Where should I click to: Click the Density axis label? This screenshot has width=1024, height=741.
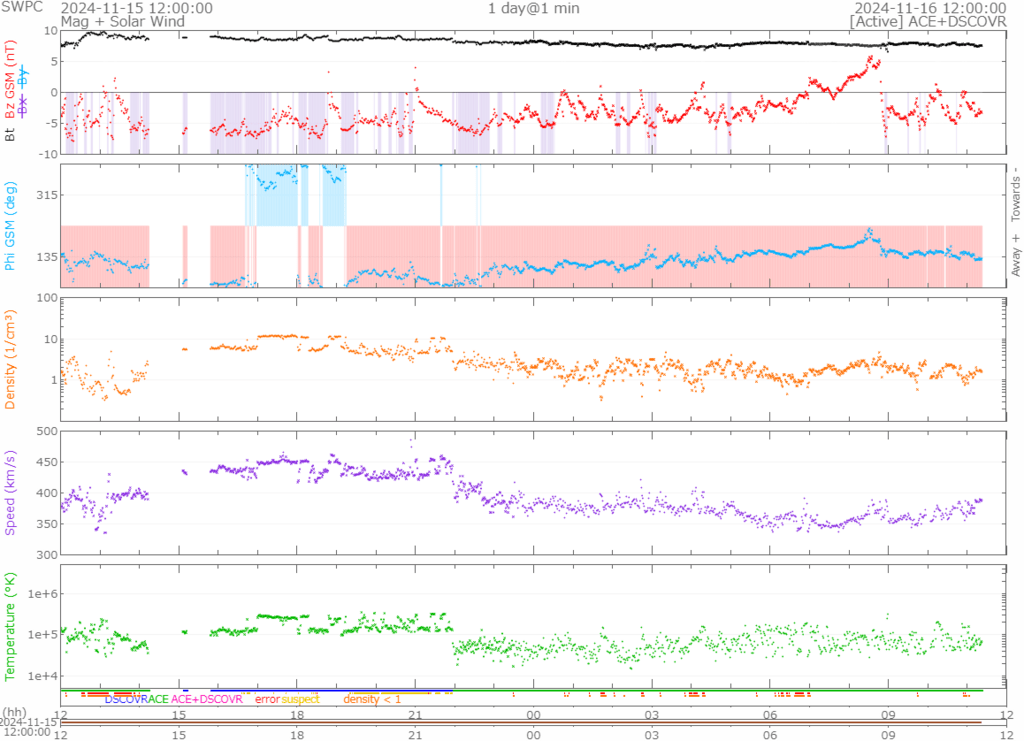[11, 360]
